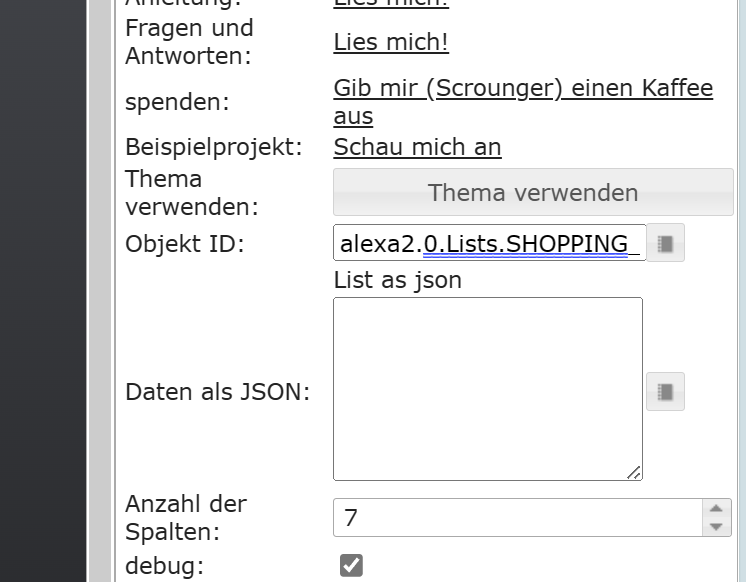Increase Anzahl der Spalten with up arrow

(x=717, y=509)
